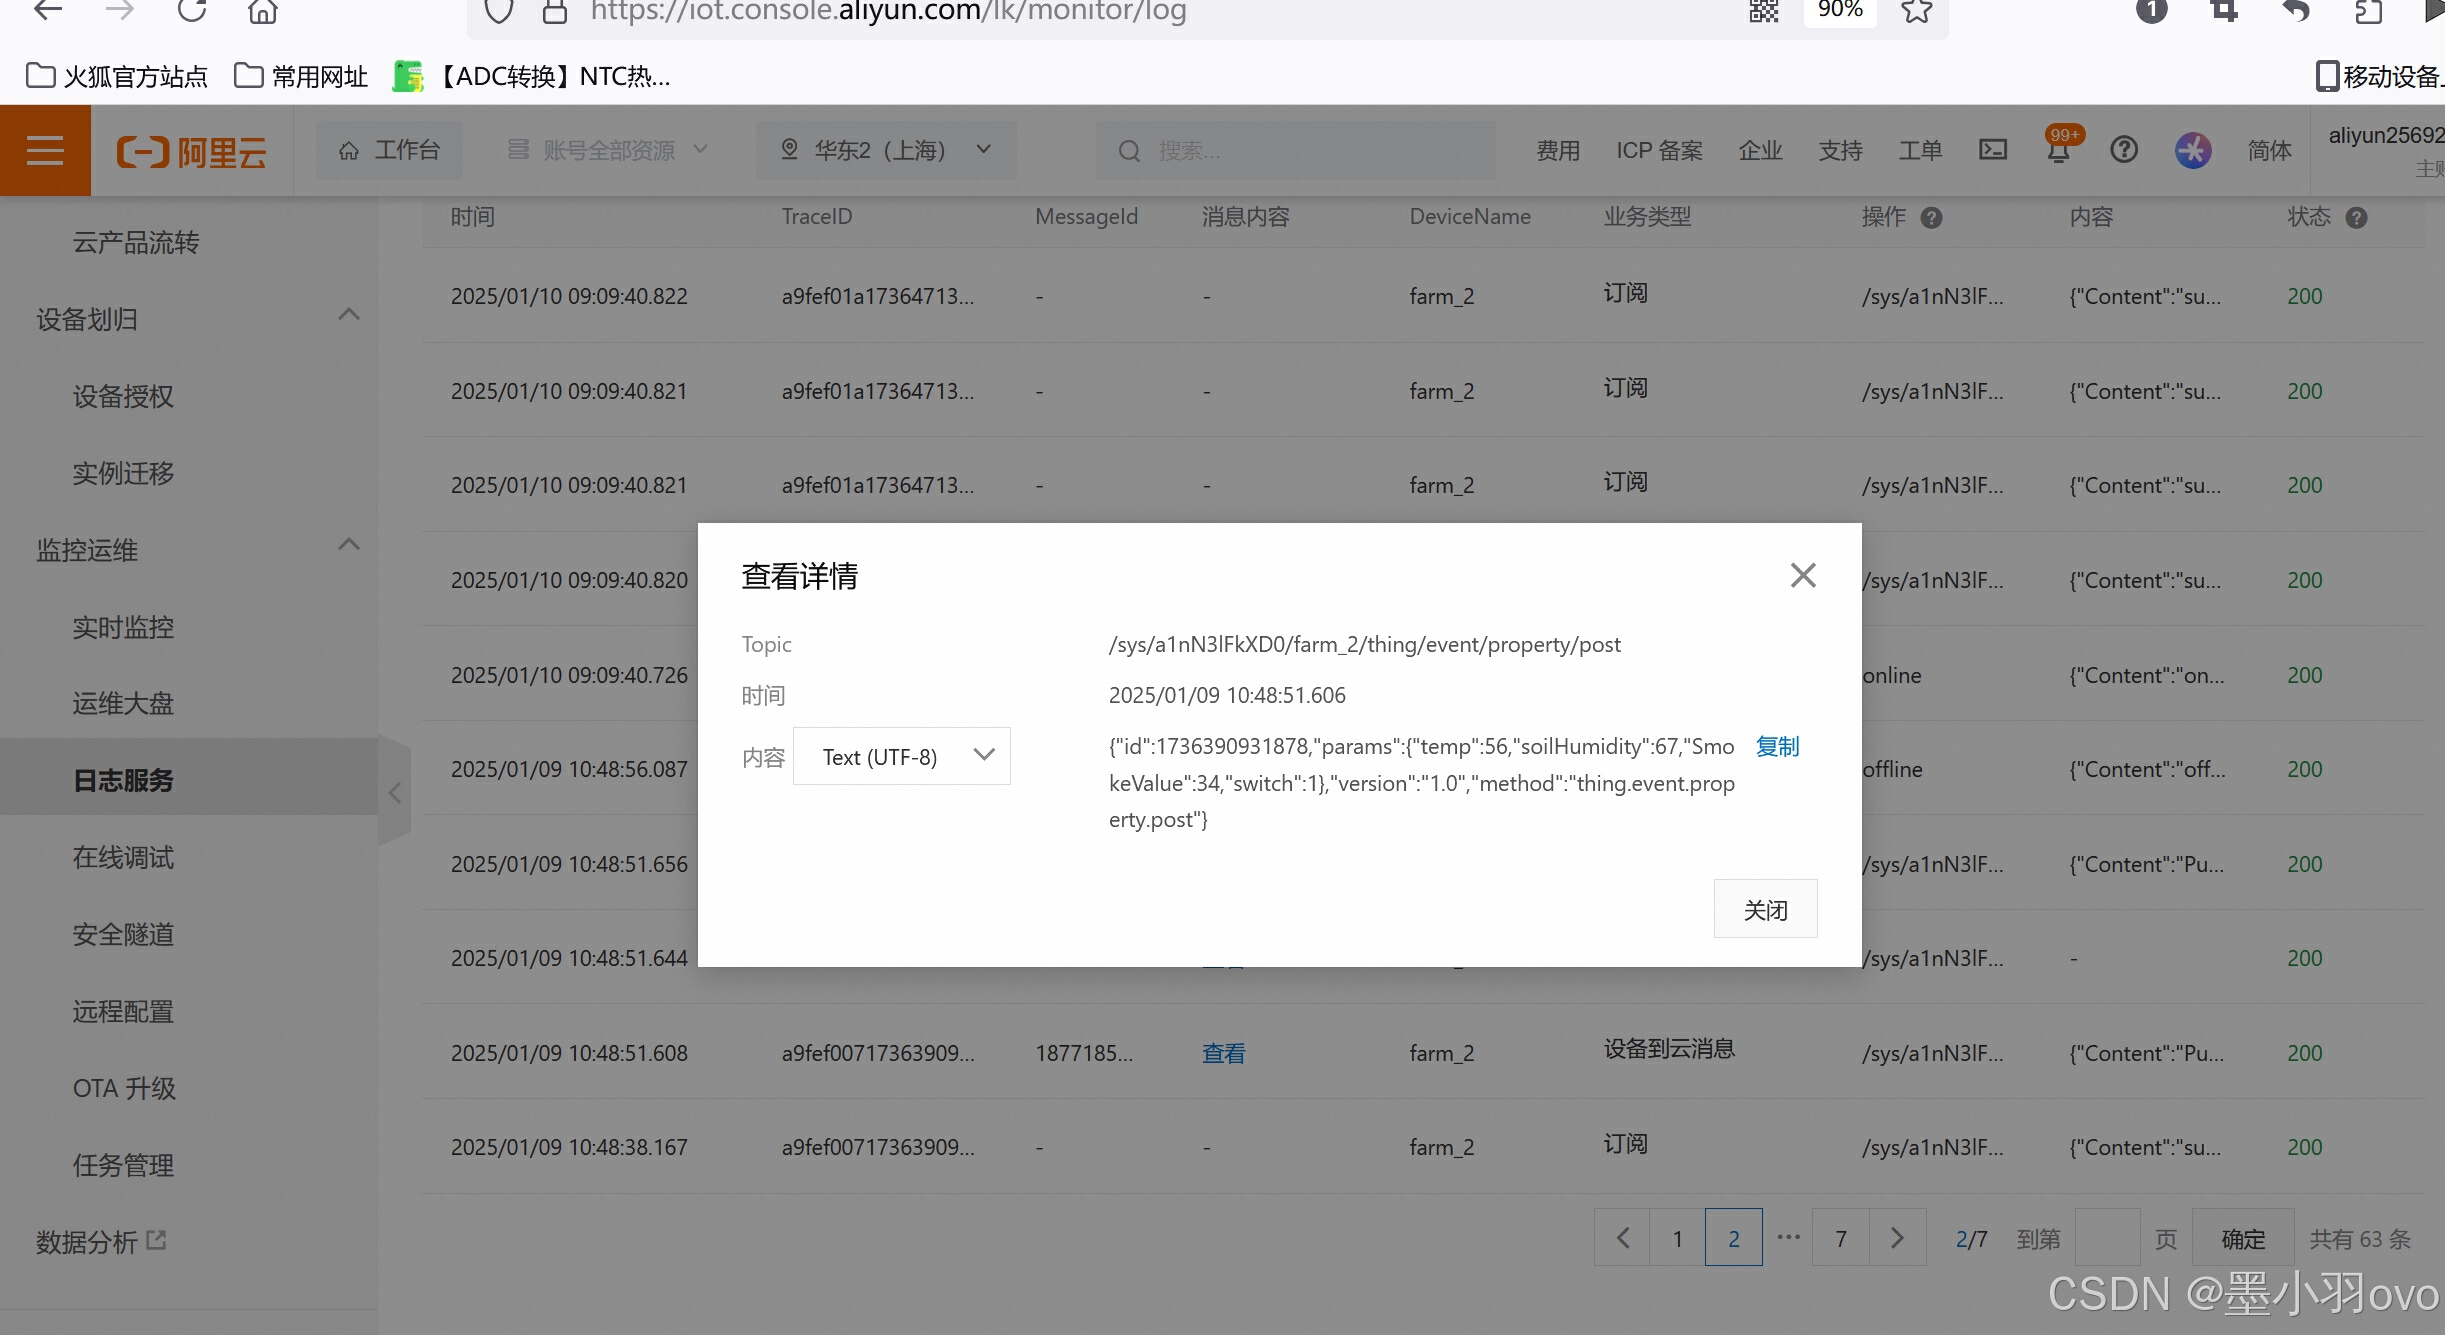This screenshot has width=2445, height=1335.
Task: Open the hamburger navigation menu
Action: pyautogui.click(x=45, y=151)
